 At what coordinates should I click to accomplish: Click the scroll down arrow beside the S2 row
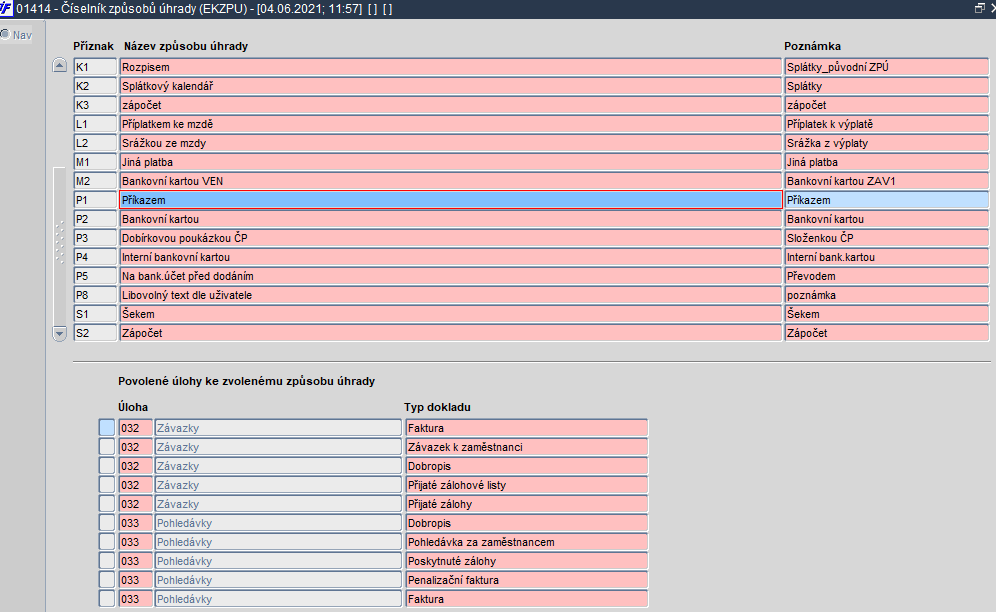coord(59,333)
